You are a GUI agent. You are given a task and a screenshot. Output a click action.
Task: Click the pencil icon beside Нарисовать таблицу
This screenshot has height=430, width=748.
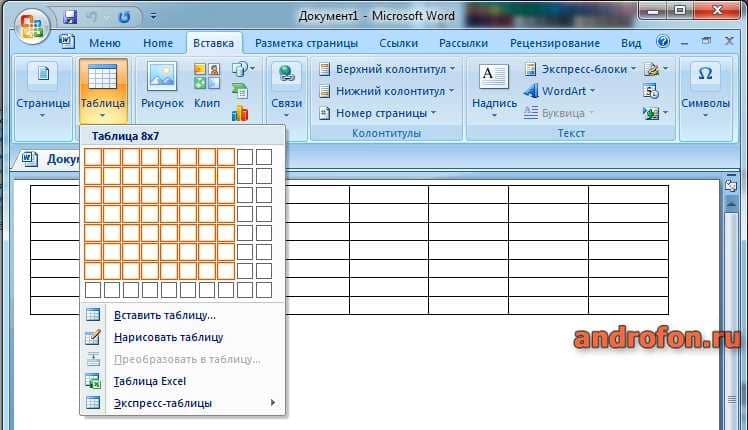click(x=93, y=337)
